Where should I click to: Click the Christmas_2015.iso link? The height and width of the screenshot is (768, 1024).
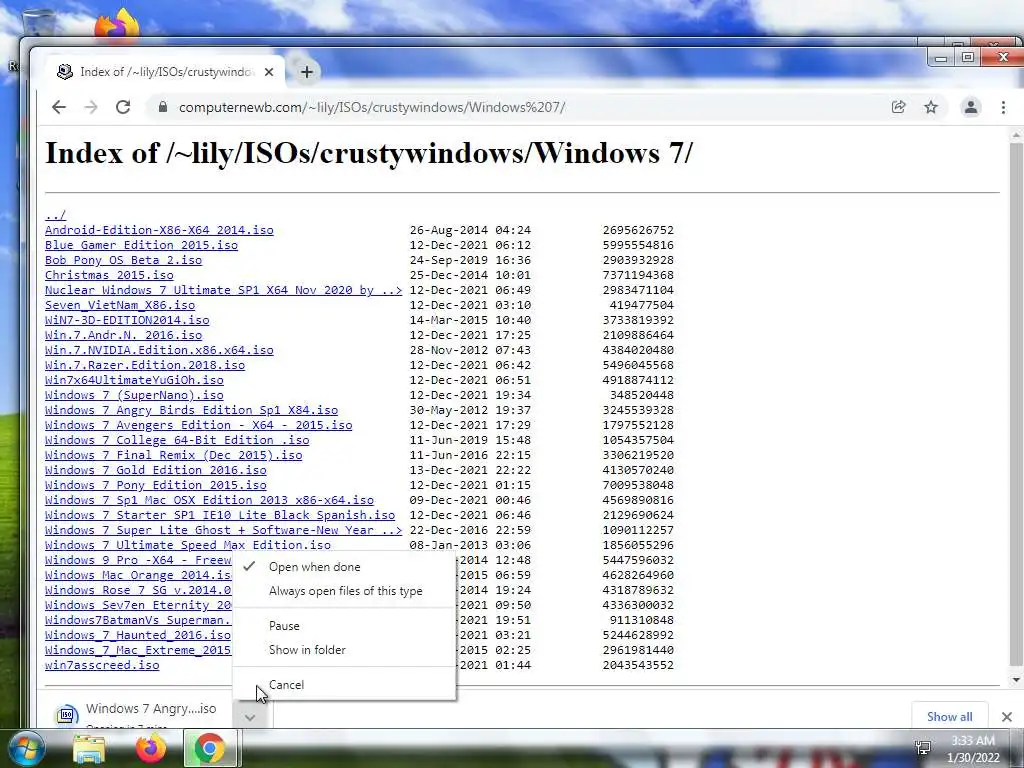pyautogui.click(x=109, y=275)
